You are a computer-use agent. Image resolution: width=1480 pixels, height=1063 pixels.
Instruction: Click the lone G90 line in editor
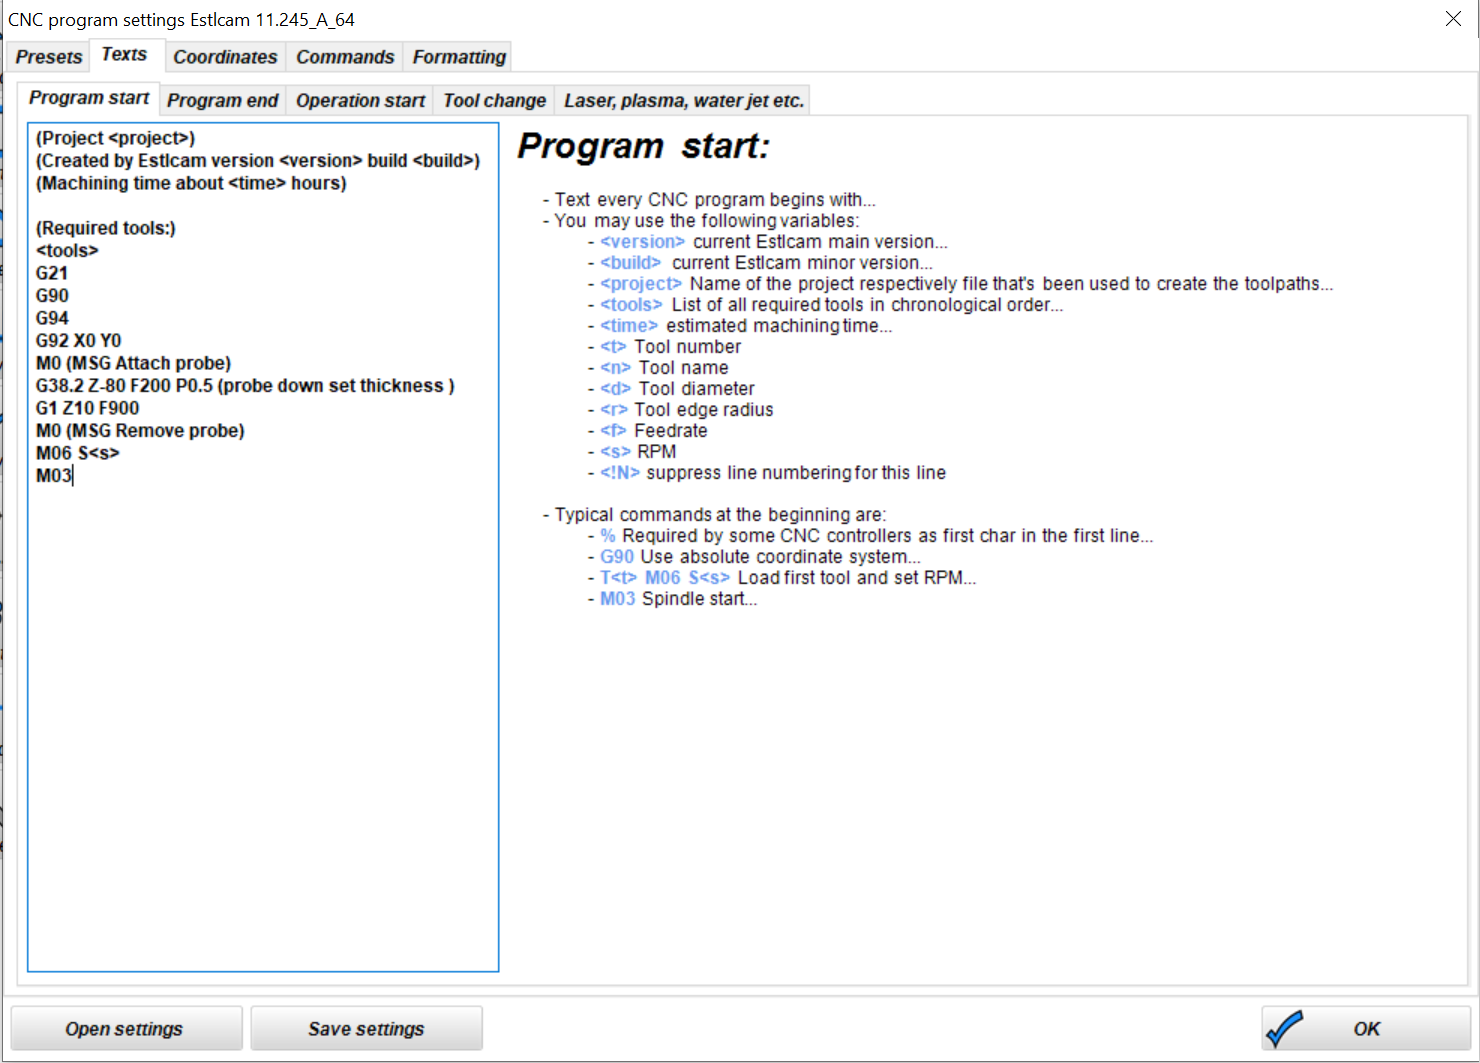pos(52,296)
